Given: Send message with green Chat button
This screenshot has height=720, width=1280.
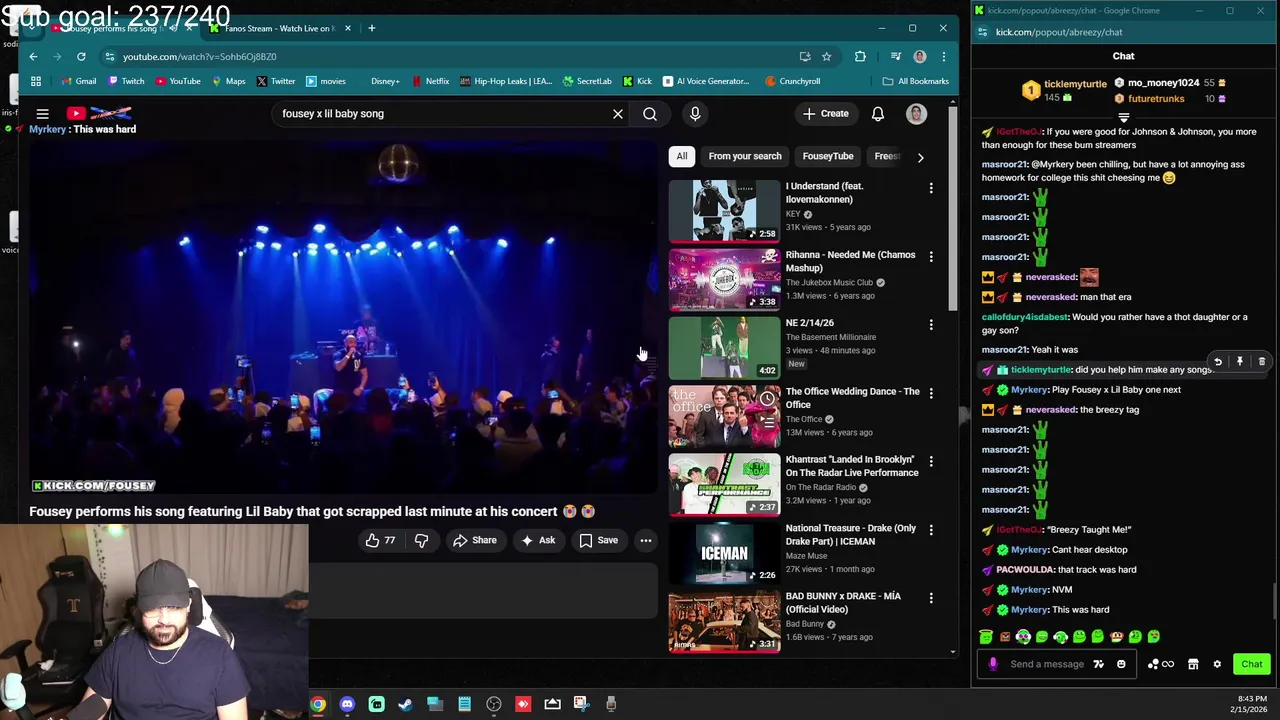Looking at the screenshot, I should (x=1252, y=664).
